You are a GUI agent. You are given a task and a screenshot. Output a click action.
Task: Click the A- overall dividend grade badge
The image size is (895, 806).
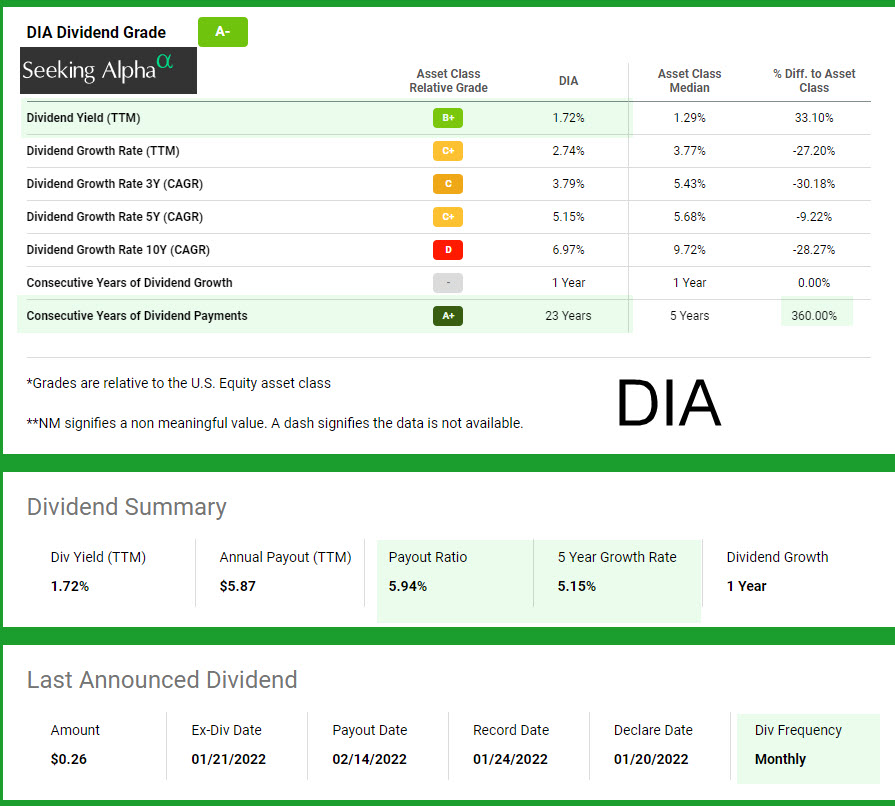222,32
